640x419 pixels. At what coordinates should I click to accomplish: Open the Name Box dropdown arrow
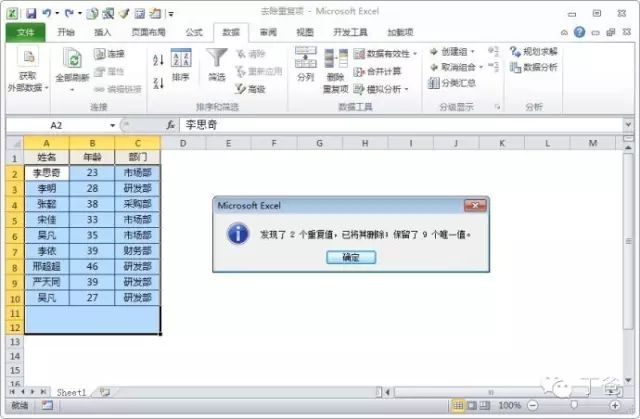pyautogui.click(x=113, y=125)
